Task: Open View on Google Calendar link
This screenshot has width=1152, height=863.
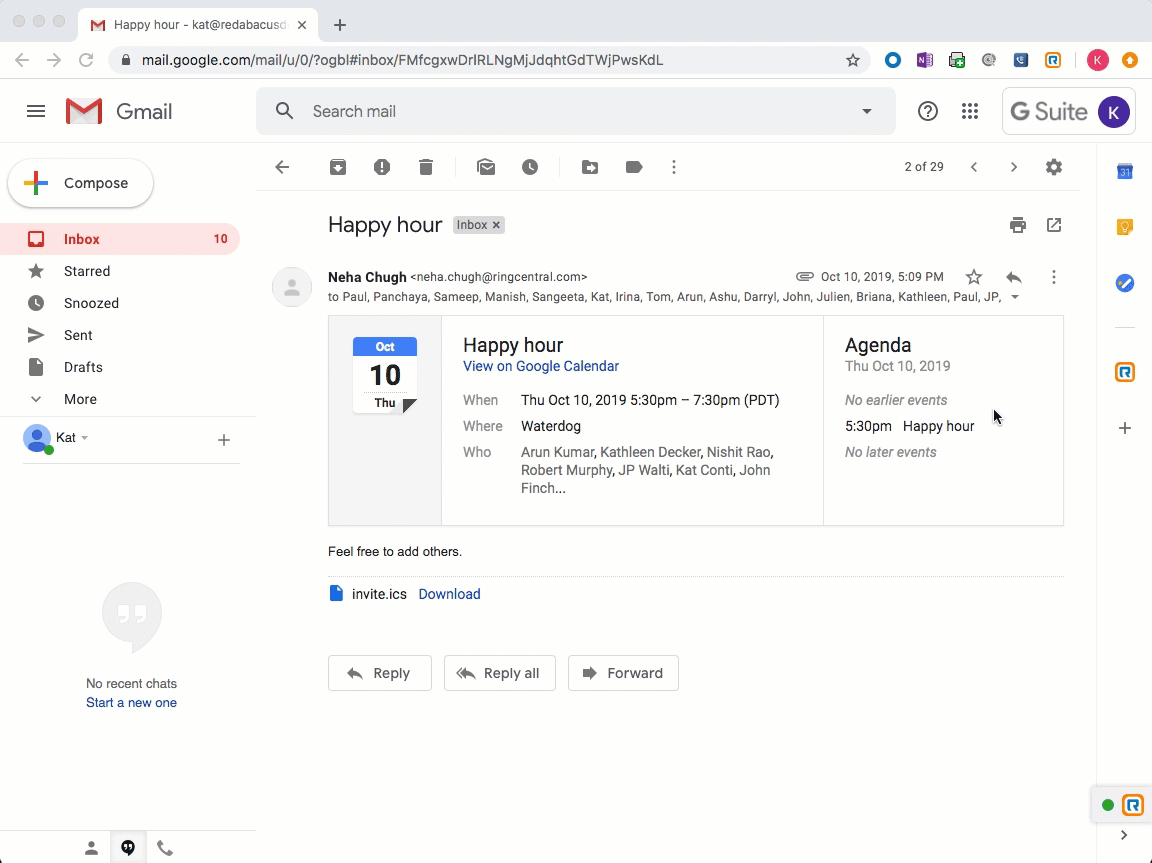Action: 541,366
